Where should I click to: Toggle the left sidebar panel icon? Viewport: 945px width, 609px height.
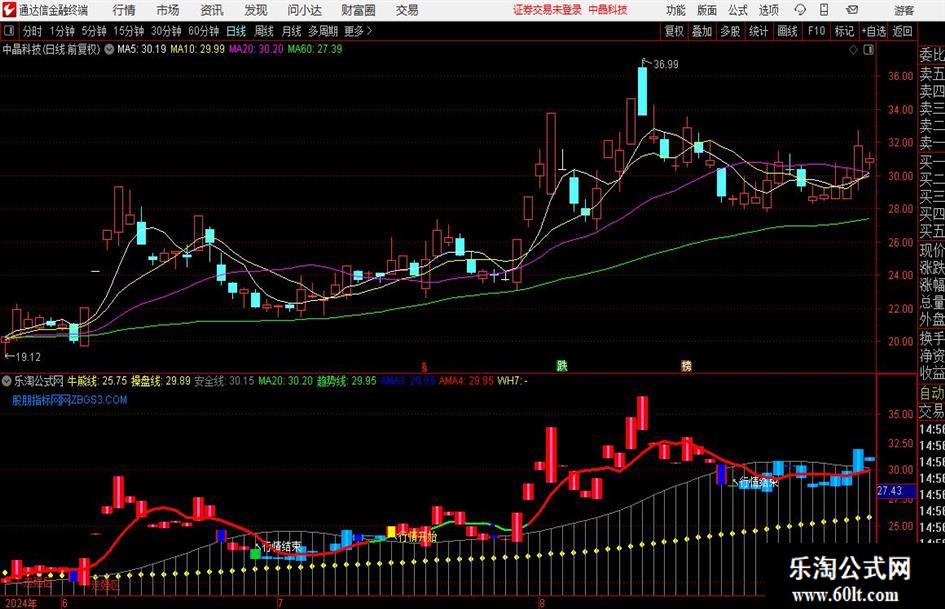click(x=8, y=31)
